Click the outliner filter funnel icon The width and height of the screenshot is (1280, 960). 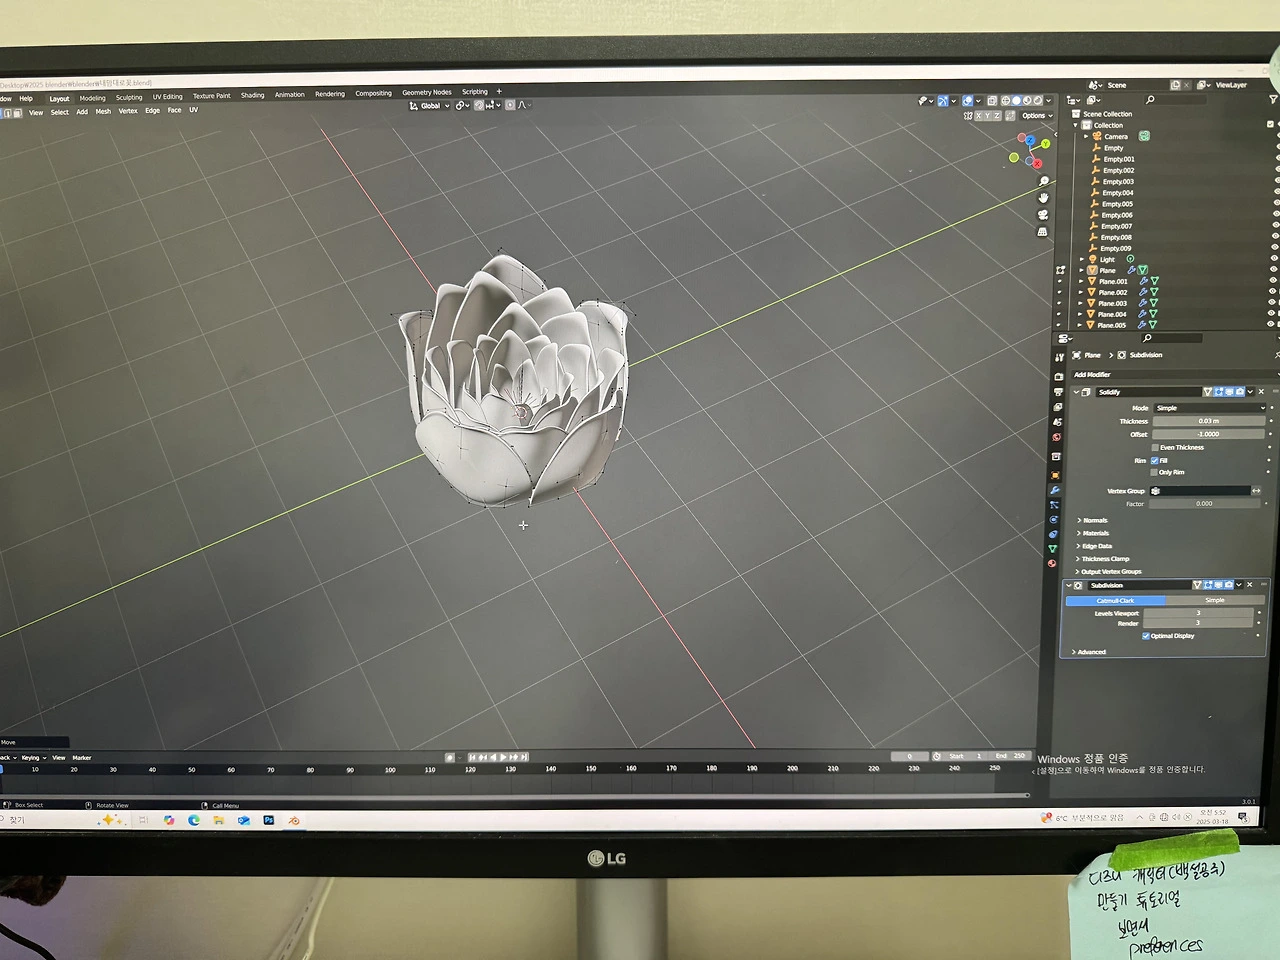pyautogui.click(x=1273, y=100)
